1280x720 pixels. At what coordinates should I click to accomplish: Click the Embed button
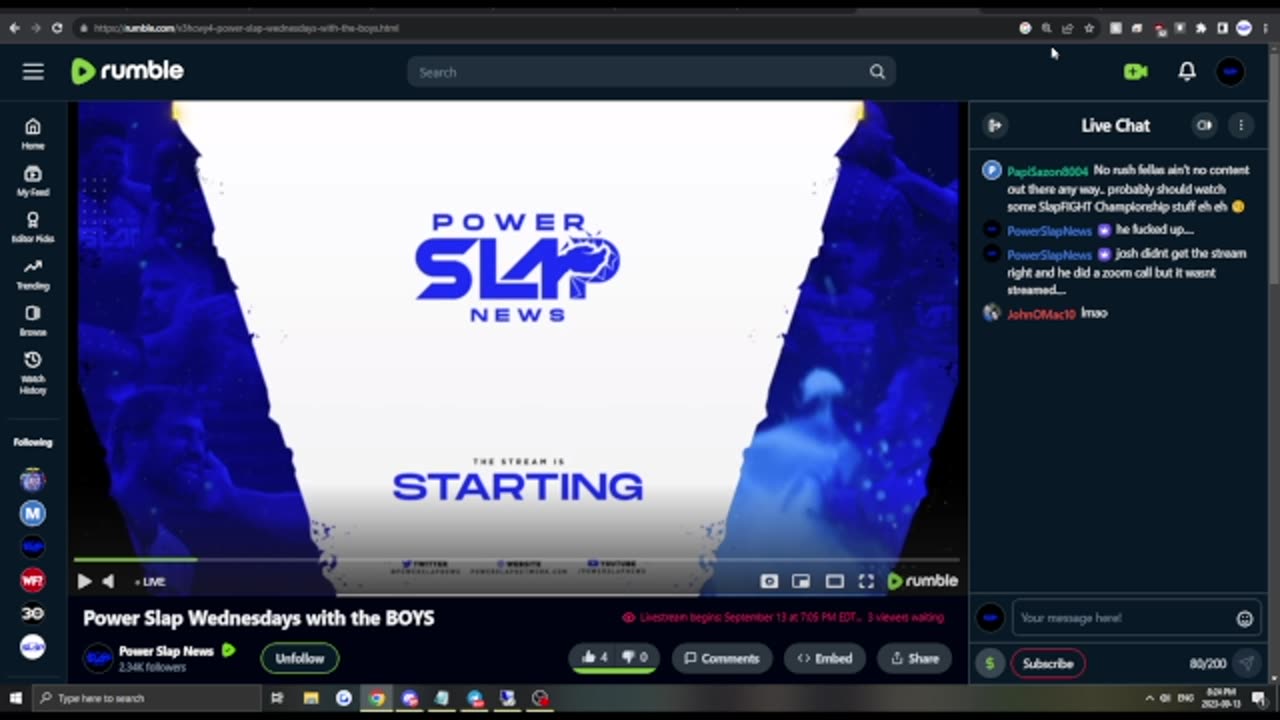coord(825,658)
